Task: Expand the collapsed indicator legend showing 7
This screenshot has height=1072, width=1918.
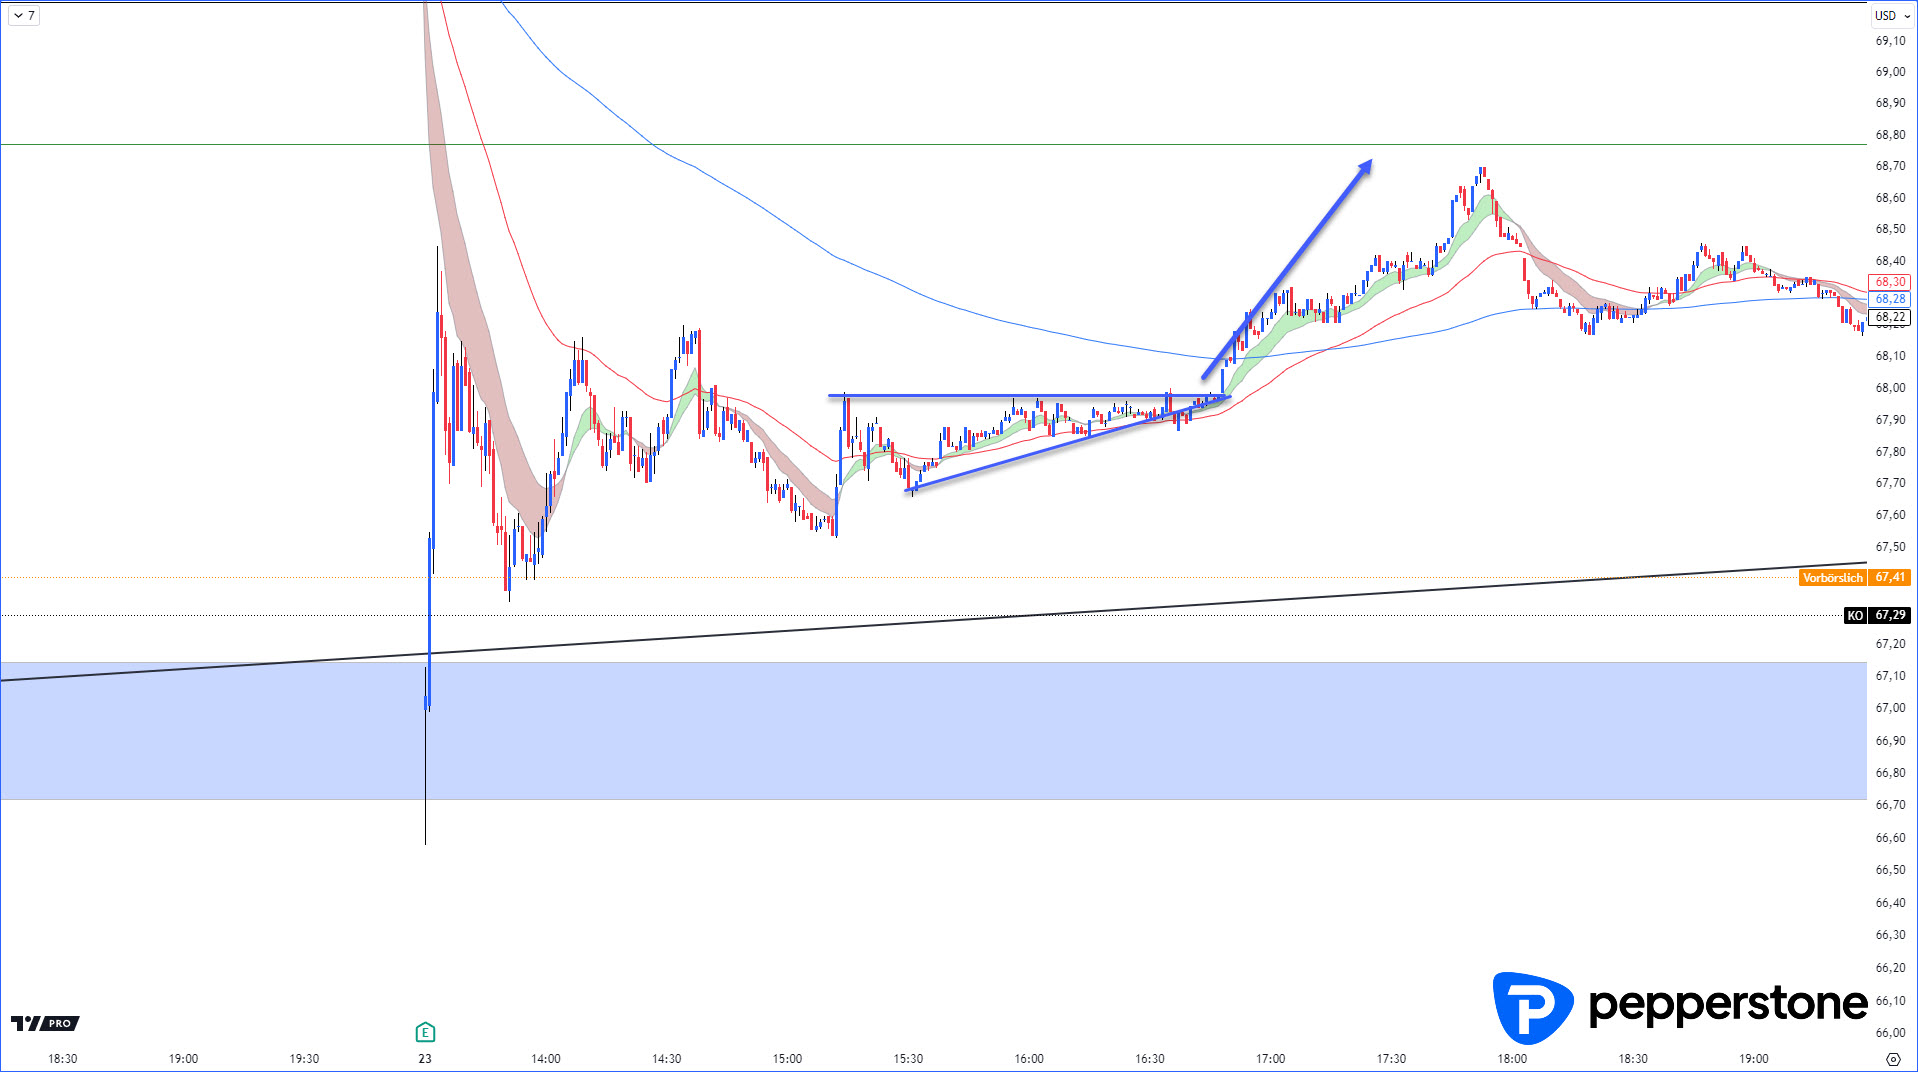Action: tap(25, 16)
